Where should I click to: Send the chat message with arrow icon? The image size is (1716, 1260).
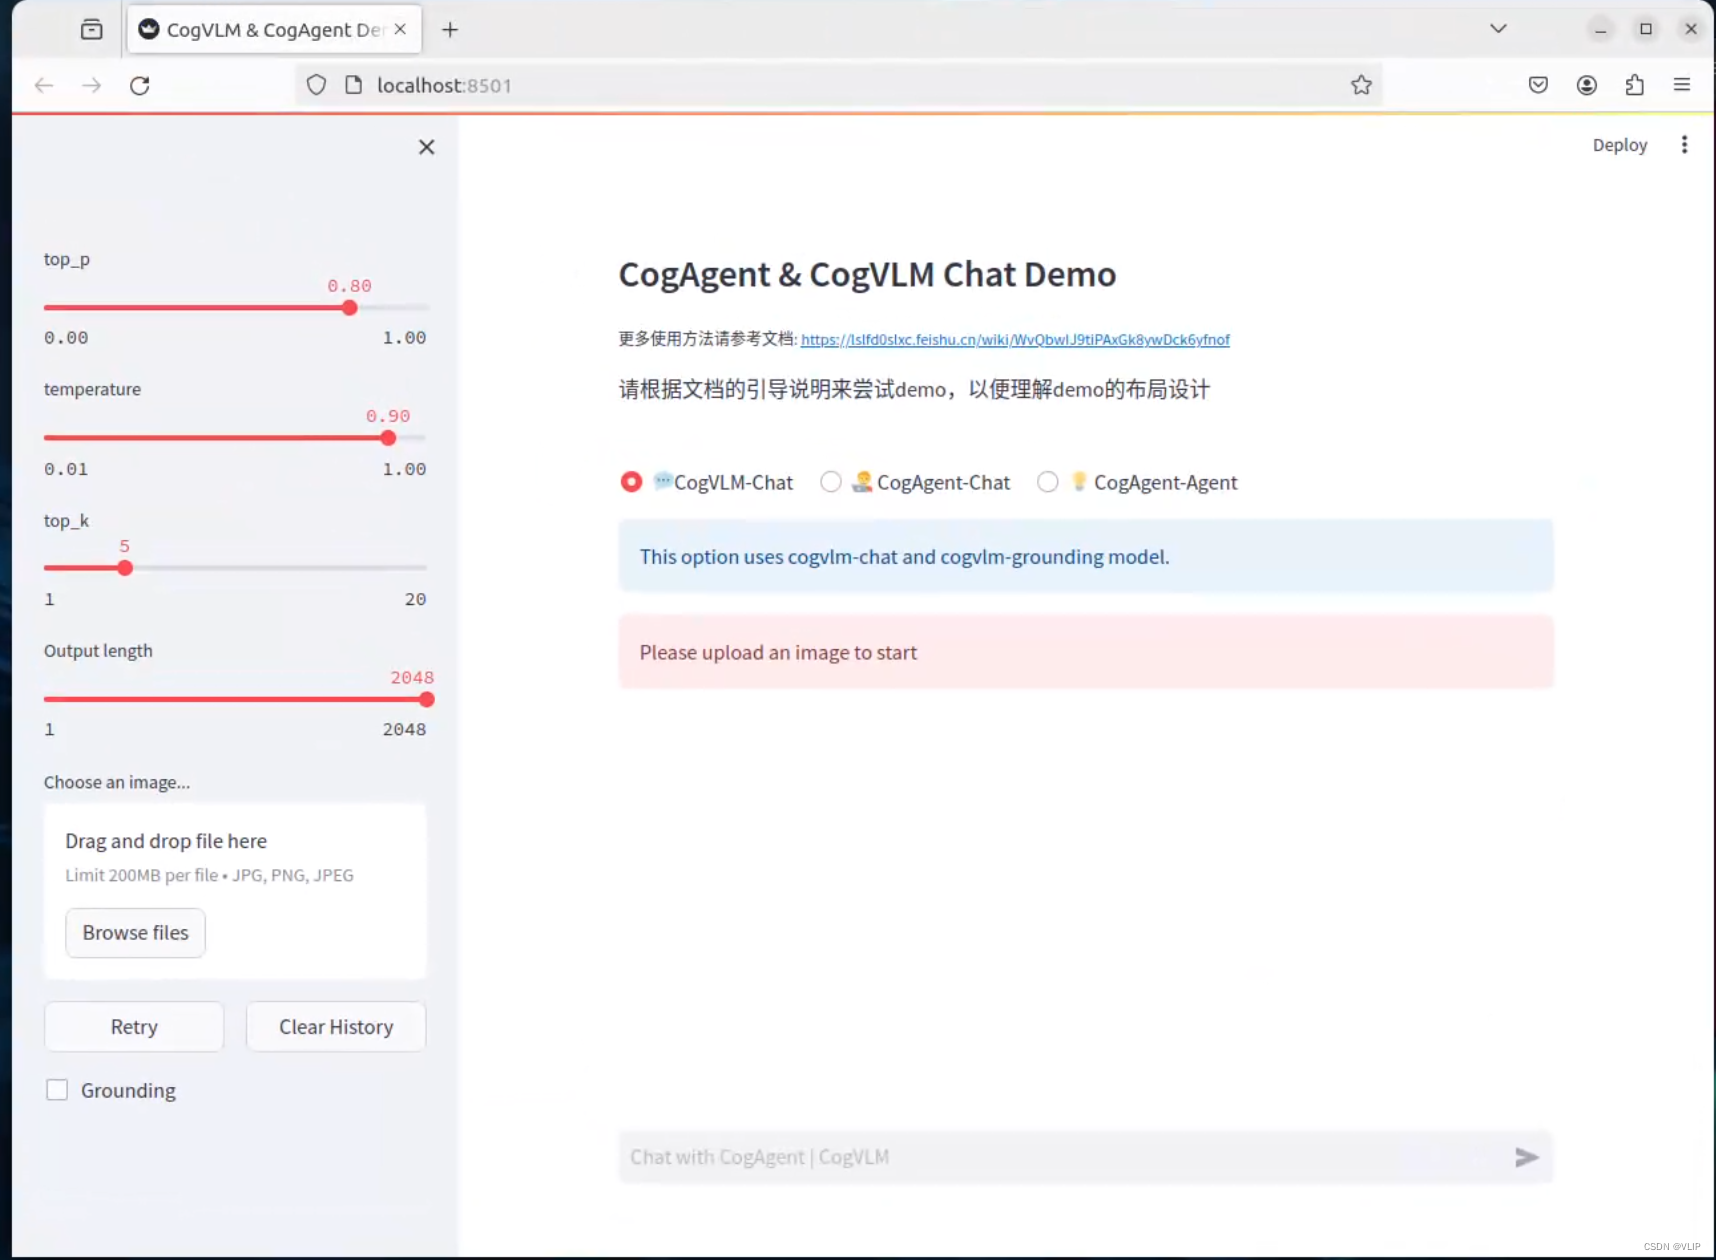point(1526,1157)
